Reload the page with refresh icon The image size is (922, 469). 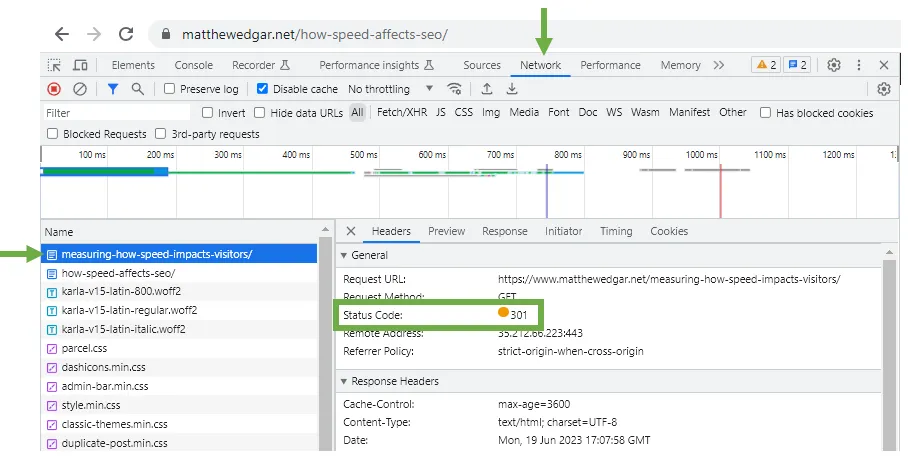coord(126,34)
